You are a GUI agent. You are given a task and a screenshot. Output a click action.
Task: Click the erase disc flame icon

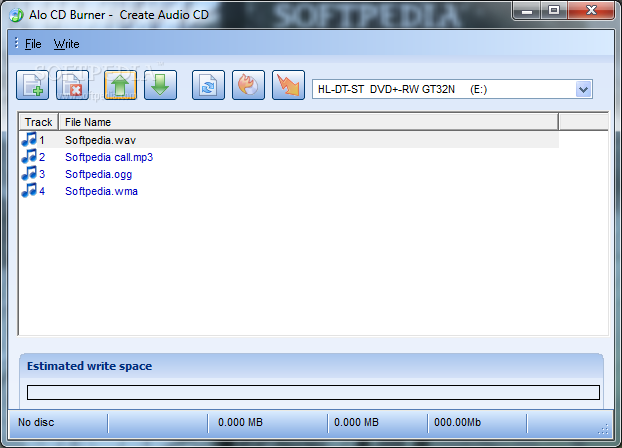coord(248,85)
